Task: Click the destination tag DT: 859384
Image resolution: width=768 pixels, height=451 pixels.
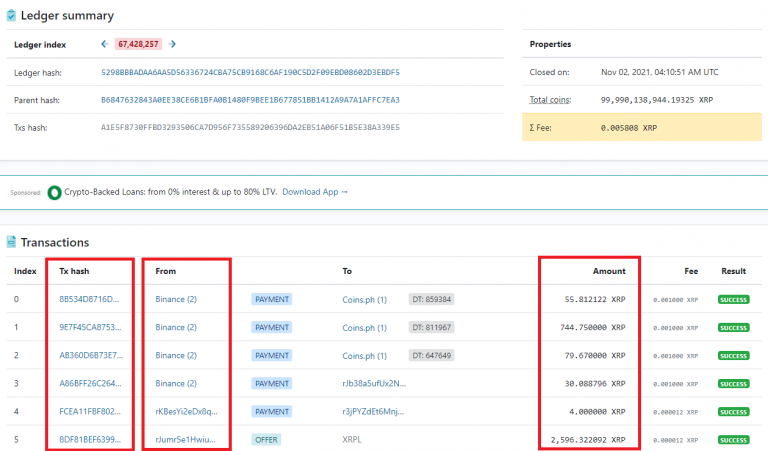Action: click(x=431, y=299)
